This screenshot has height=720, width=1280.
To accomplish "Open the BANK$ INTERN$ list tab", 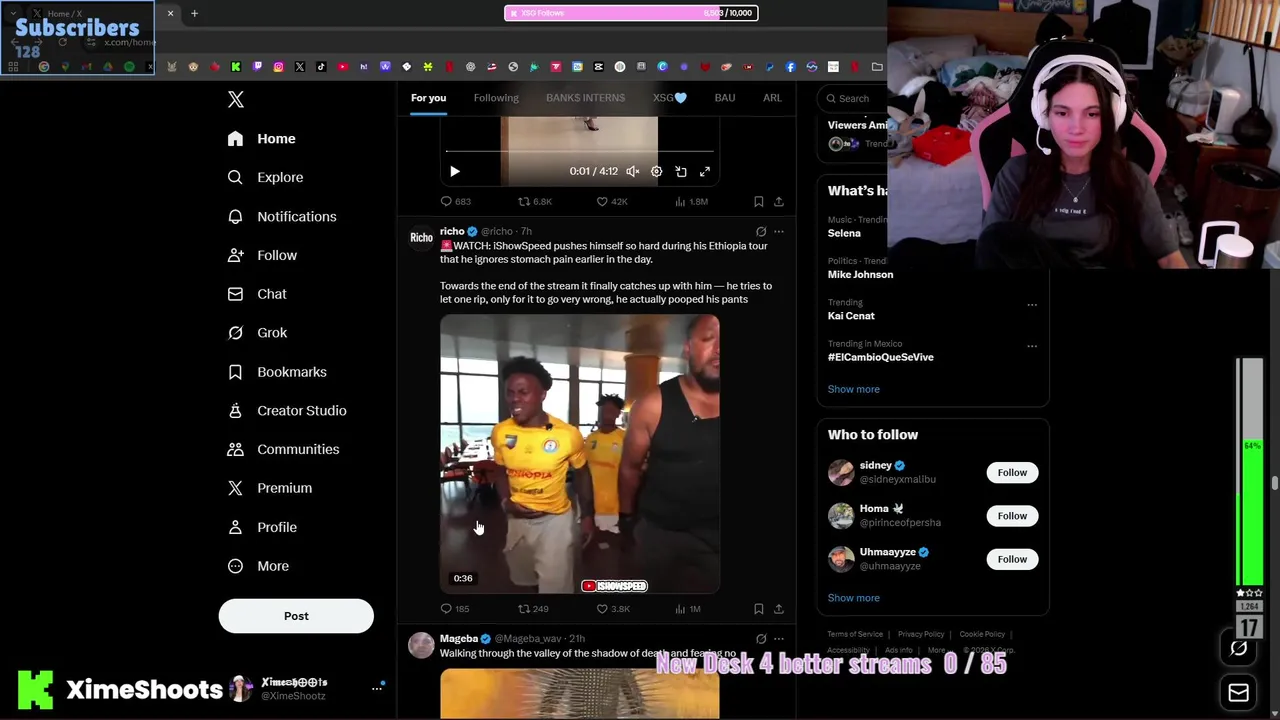I will [x=585, y=98].
